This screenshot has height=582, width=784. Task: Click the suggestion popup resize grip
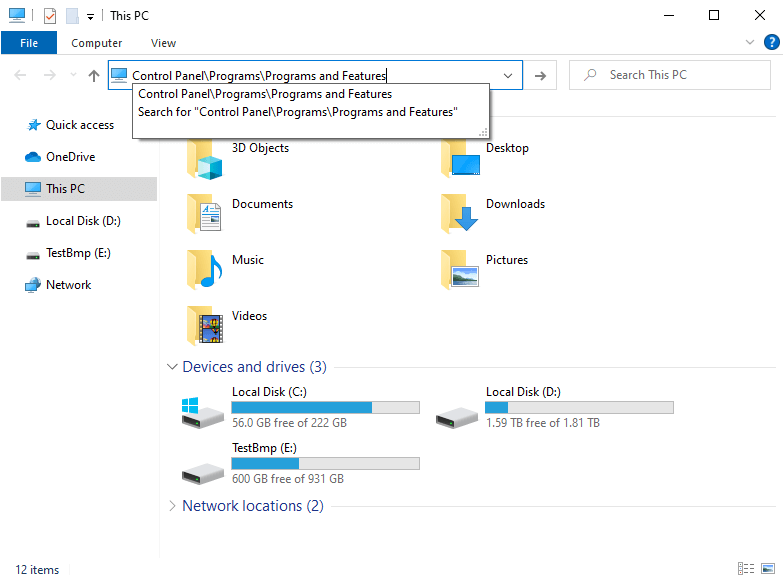[483, 132]
